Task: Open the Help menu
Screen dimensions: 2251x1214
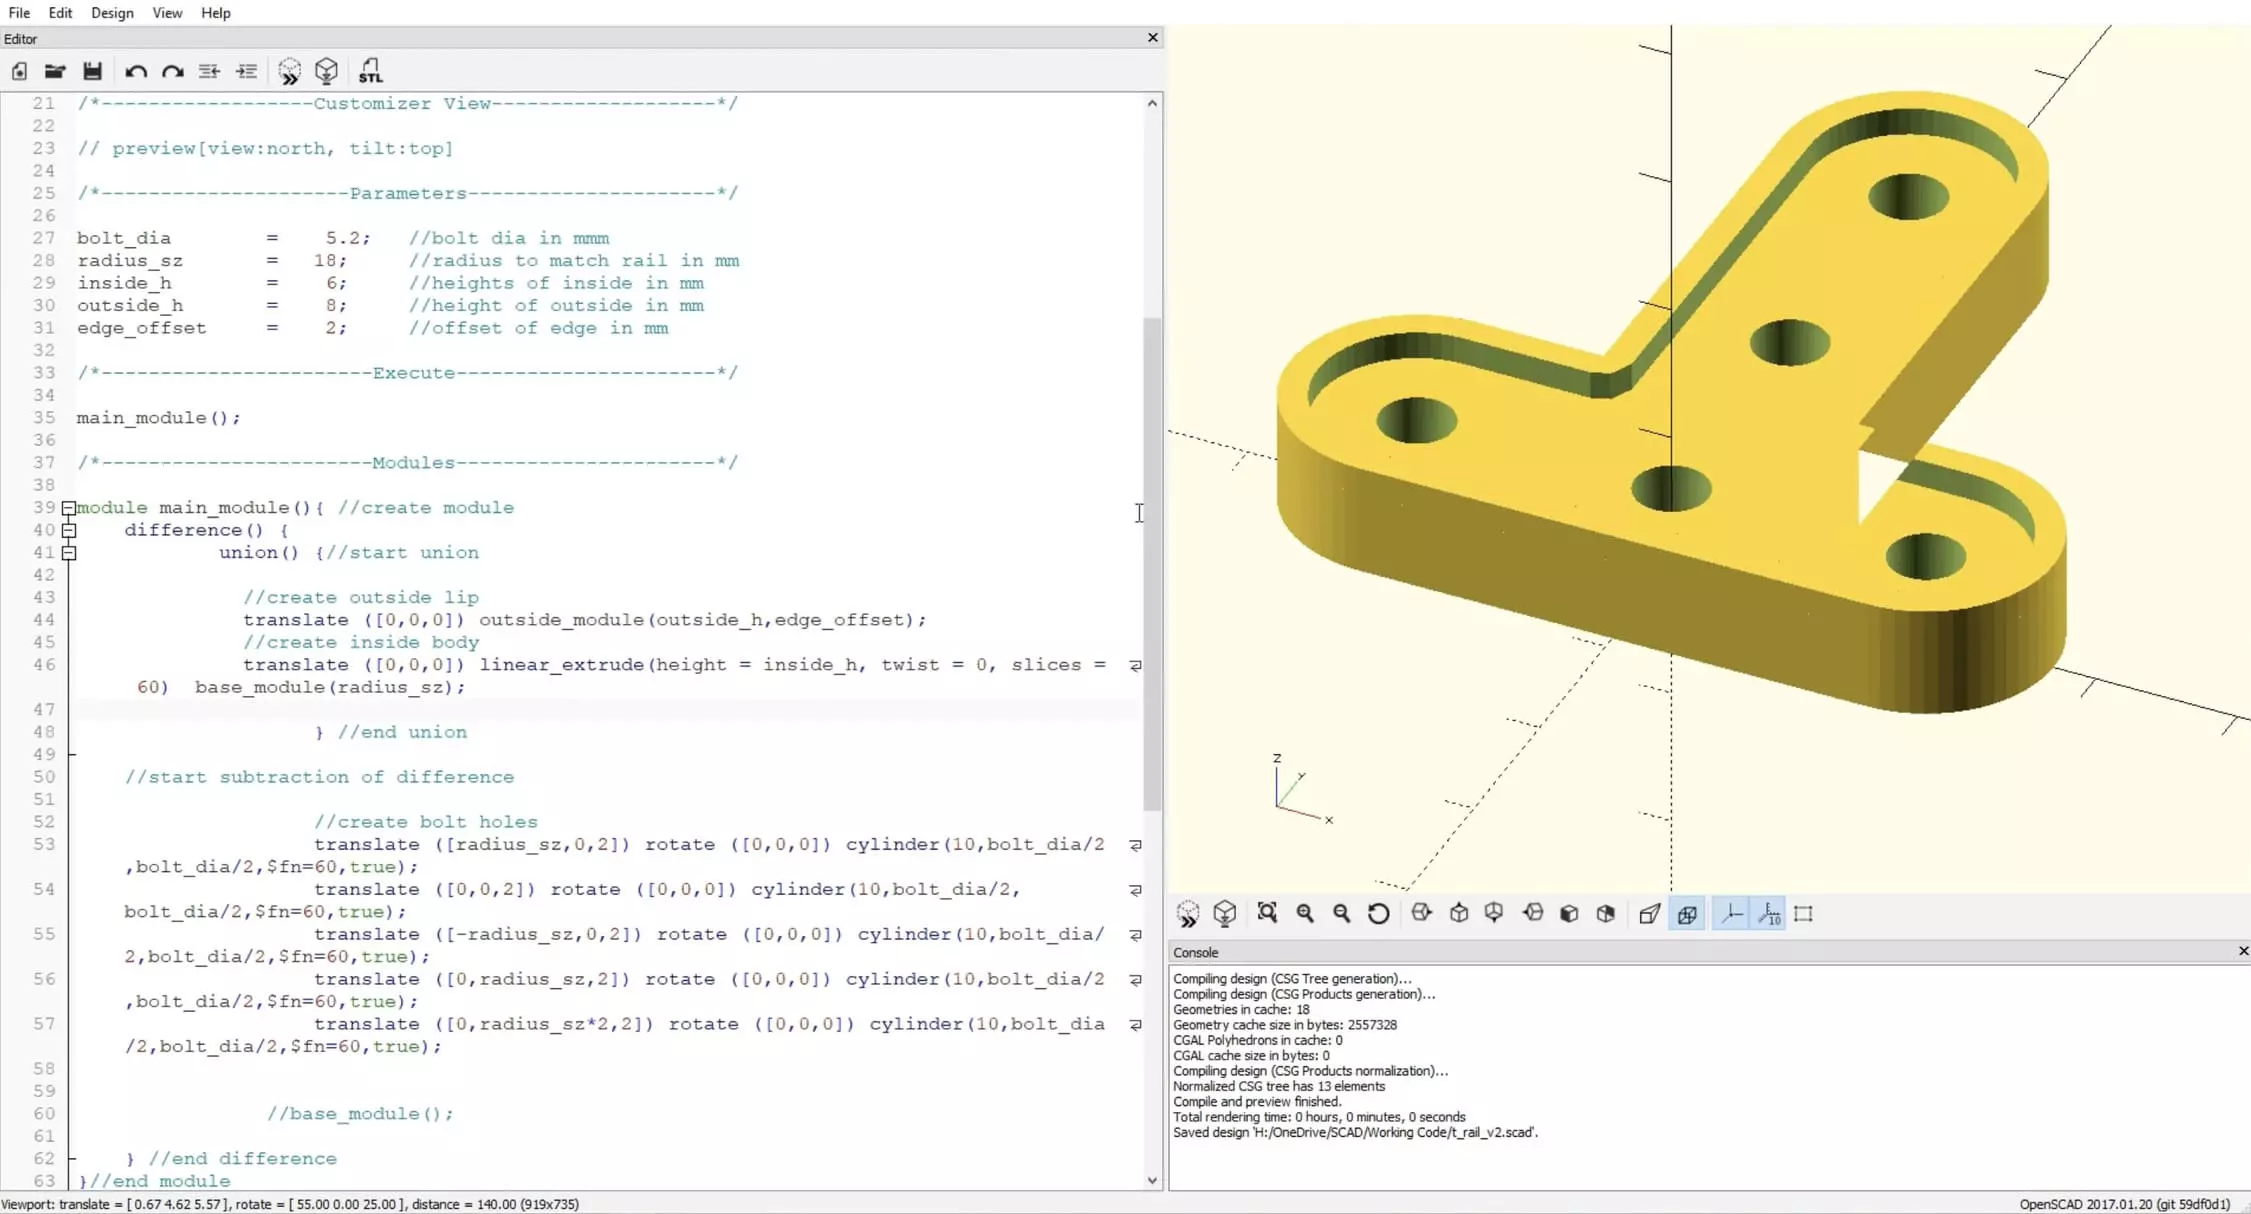Action: (x=215, y=13)
